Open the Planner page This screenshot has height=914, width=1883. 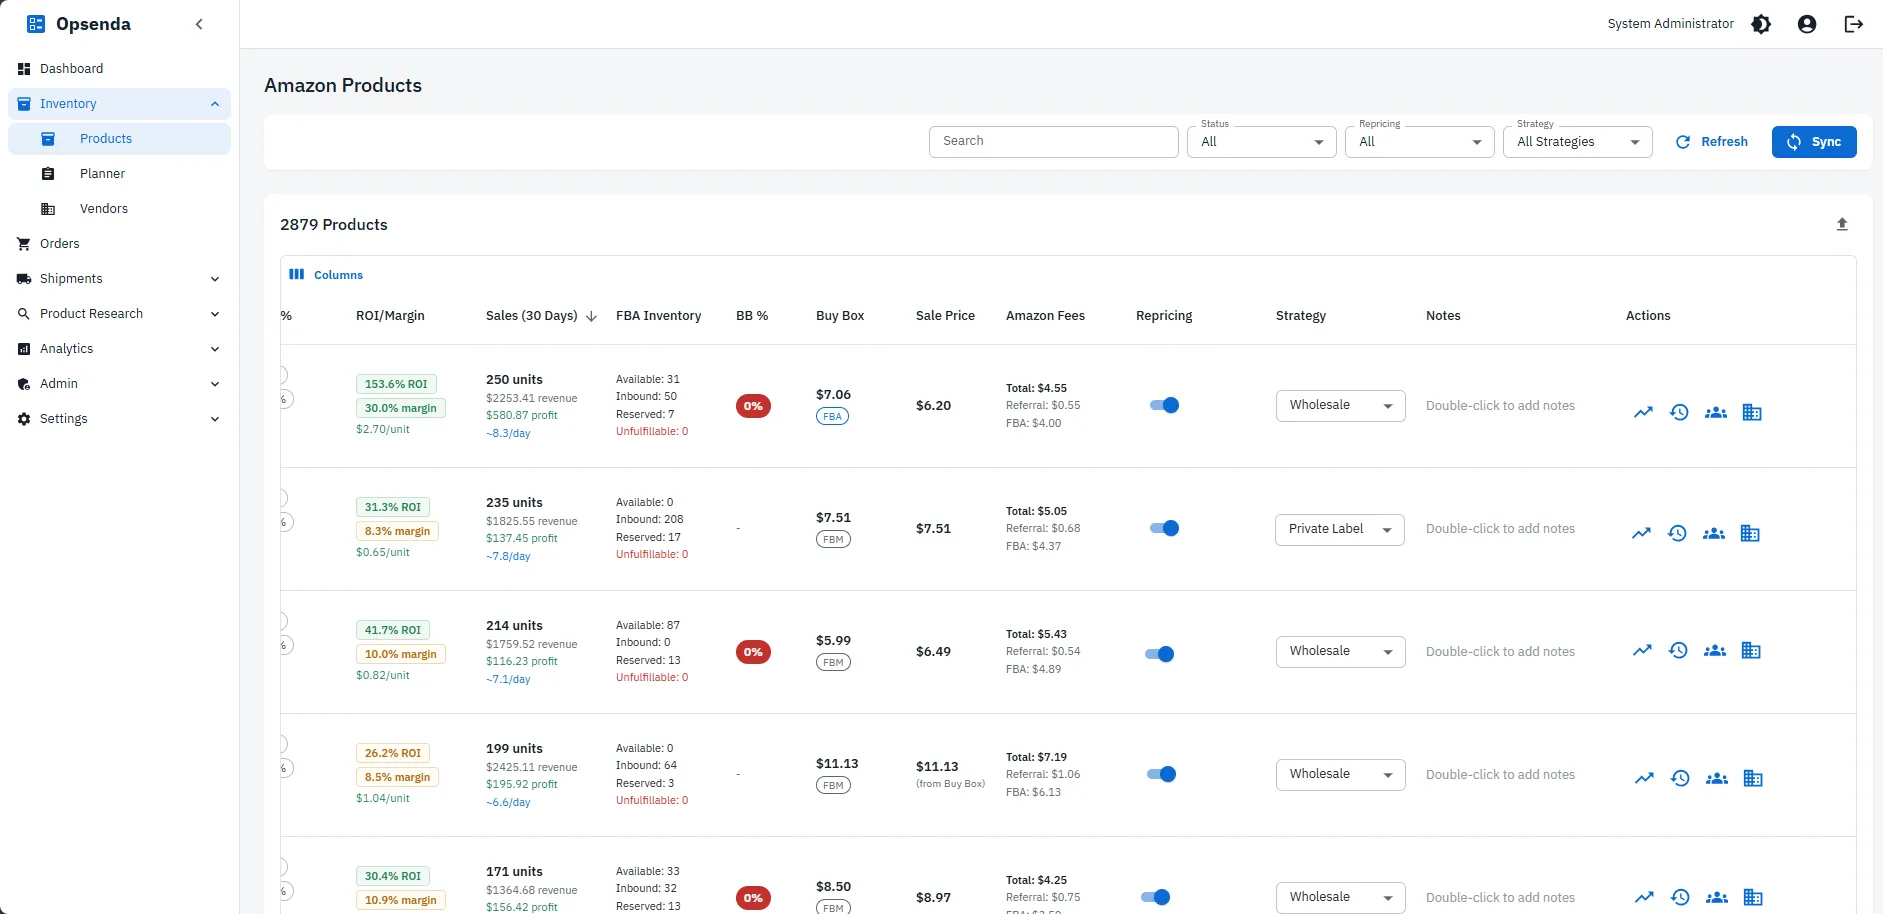click(x=119, y=174)
